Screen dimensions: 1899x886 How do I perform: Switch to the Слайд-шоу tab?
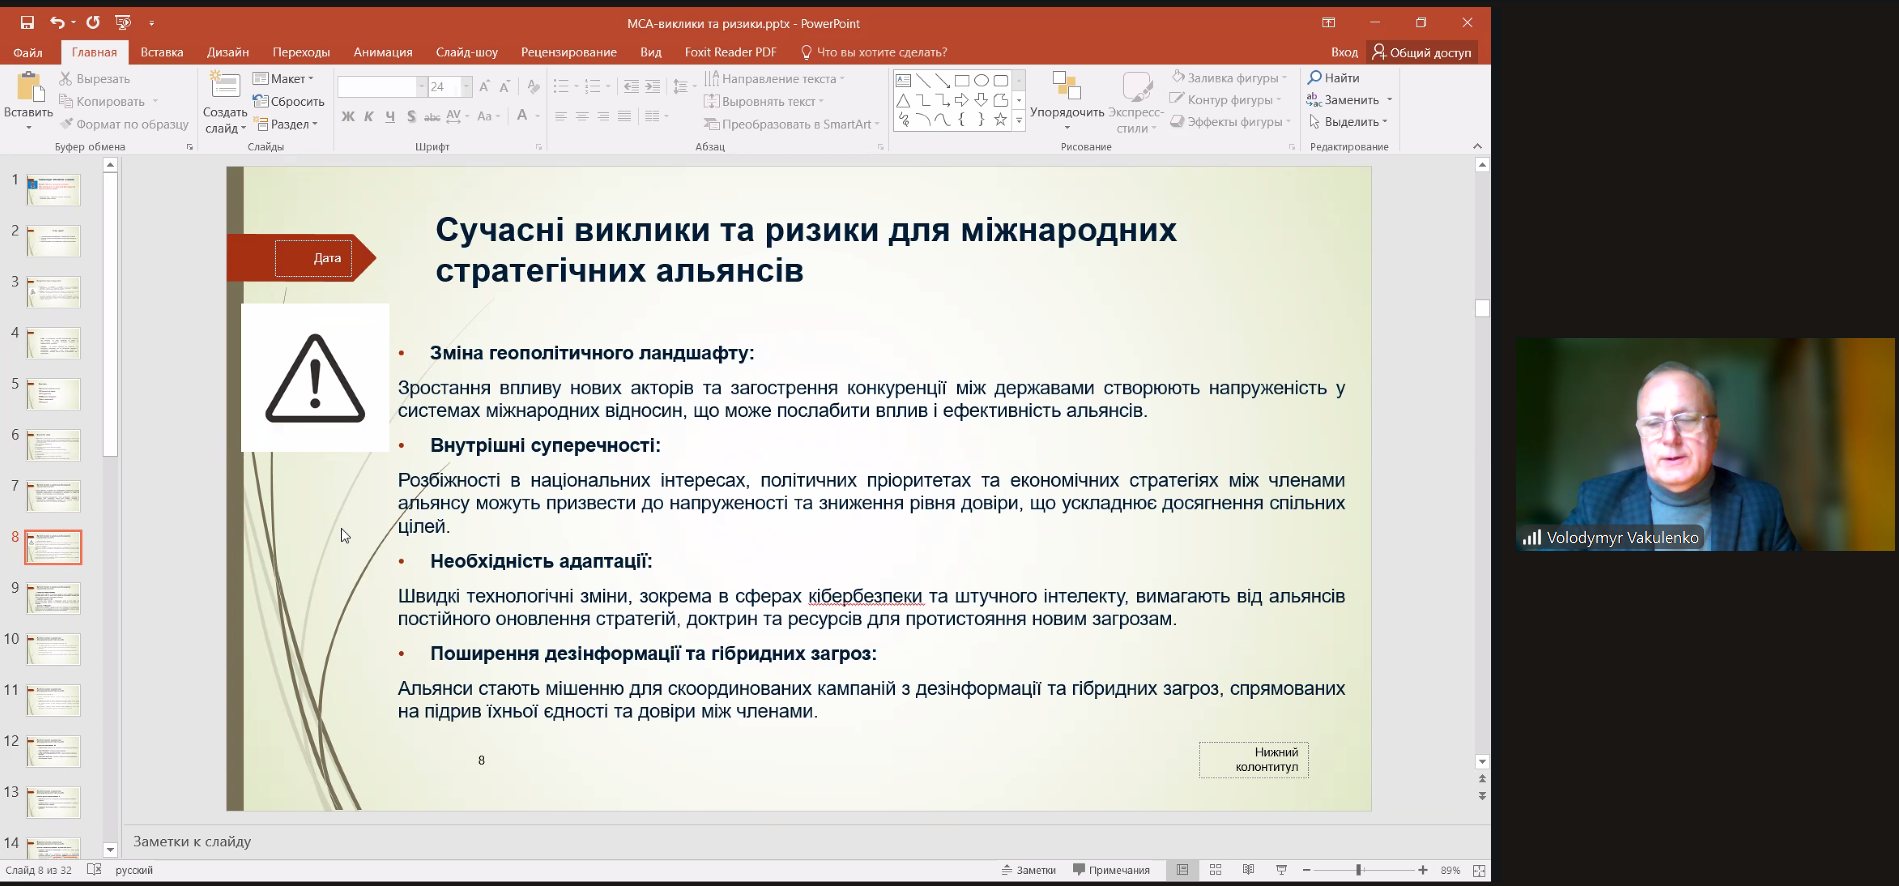point(466,52)
